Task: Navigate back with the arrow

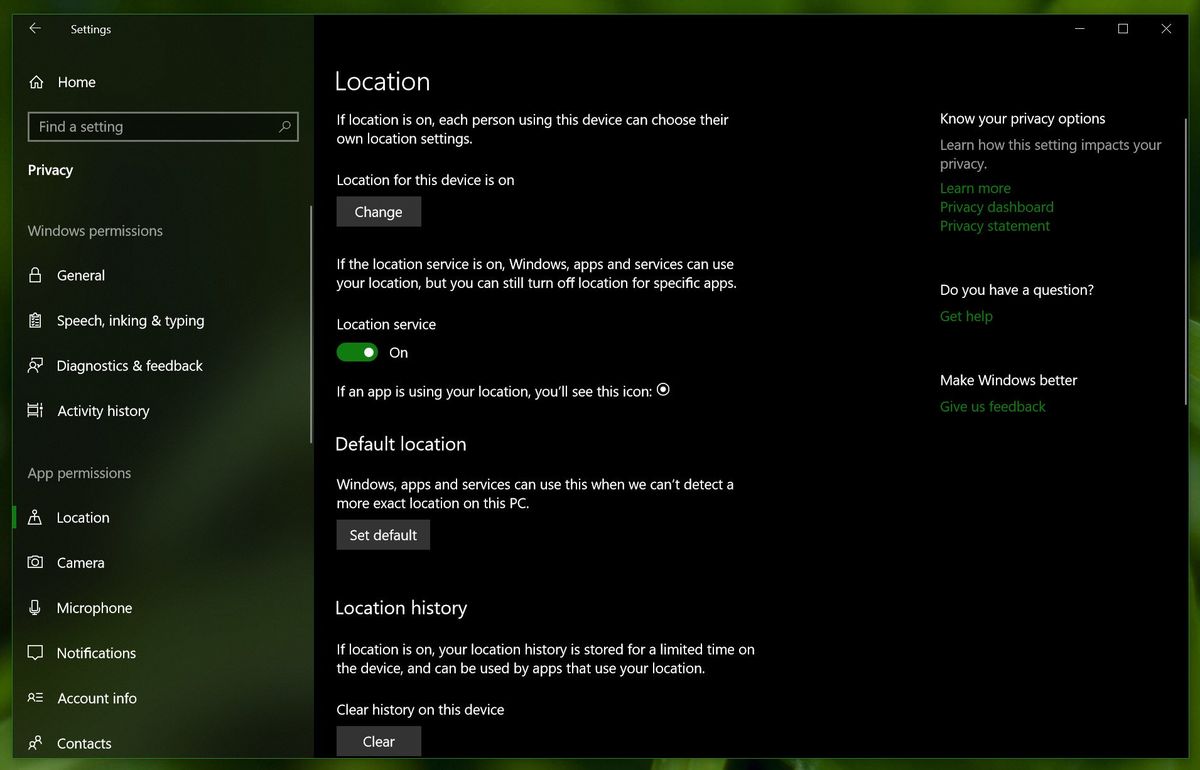Action: pos(33,29)
